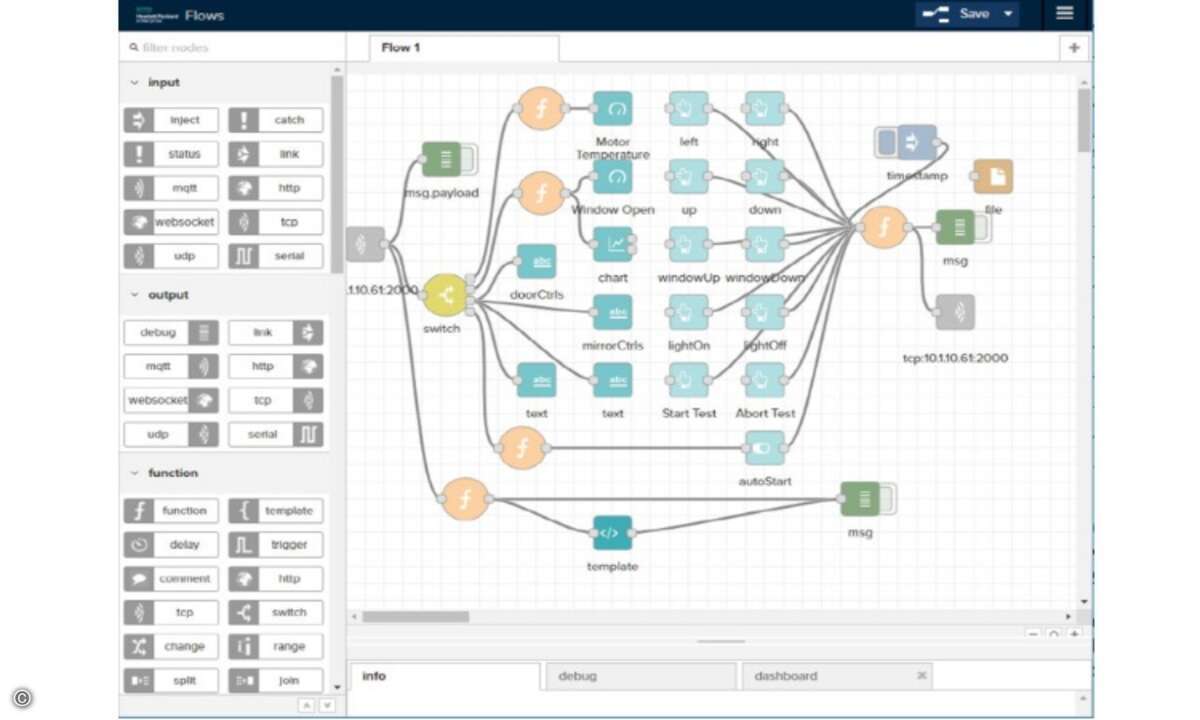The image size is (1200, 720).
Task: Click the Start Test button node
Action: click(688, 380)
